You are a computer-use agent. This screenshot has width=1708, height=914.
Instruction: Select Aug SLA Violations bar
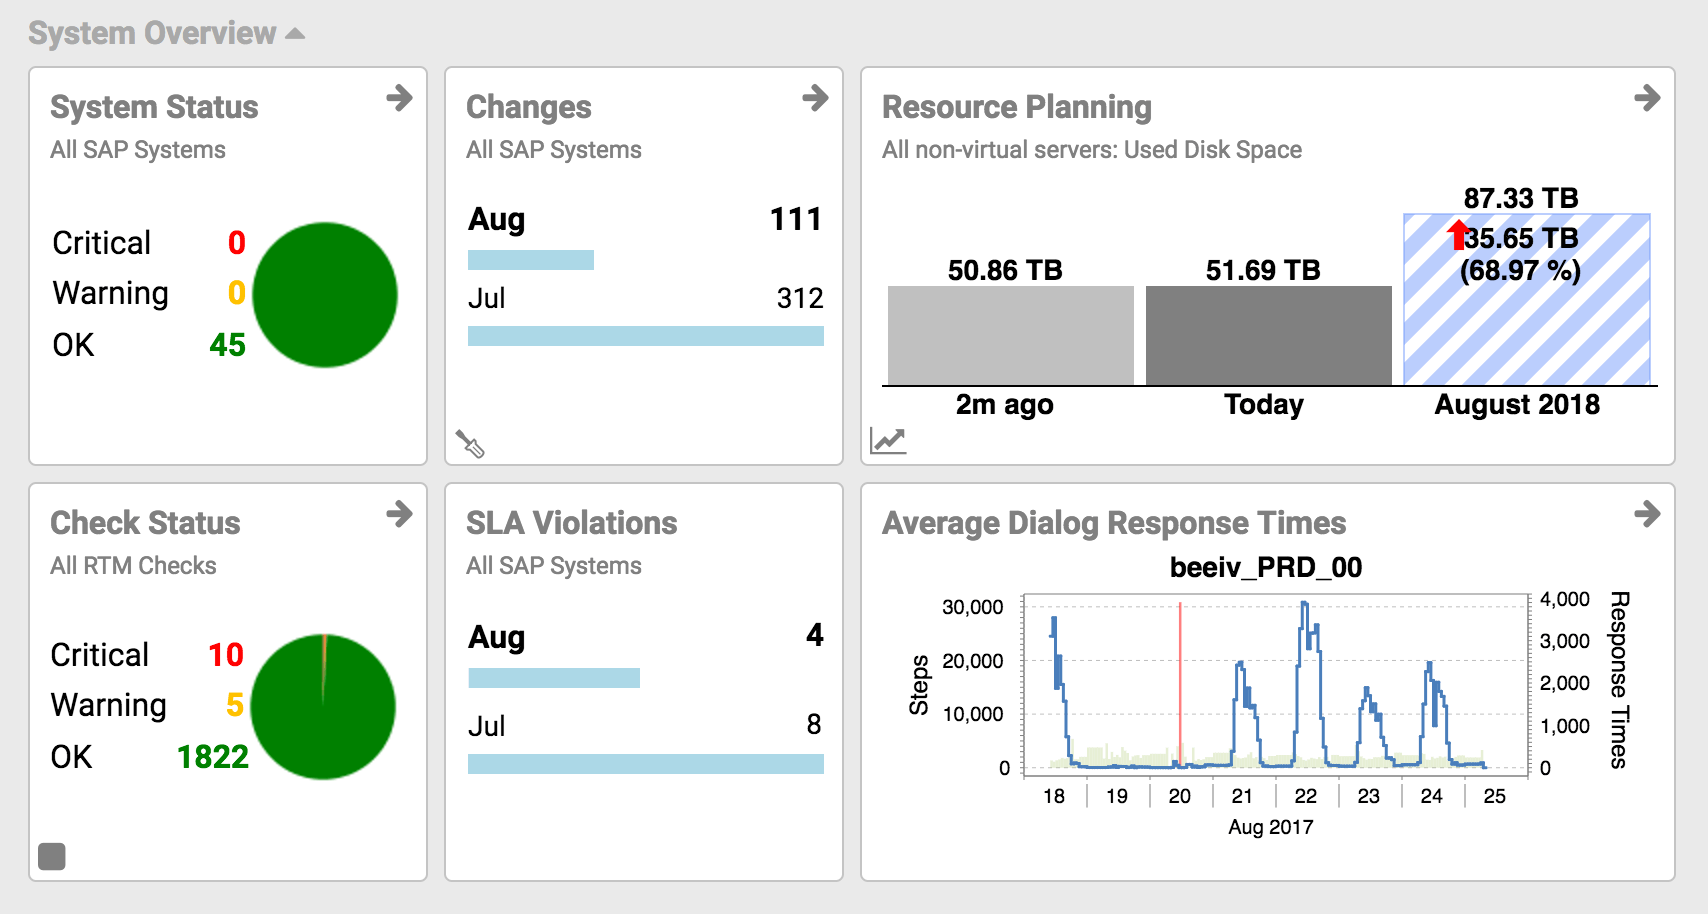point(554,678)
